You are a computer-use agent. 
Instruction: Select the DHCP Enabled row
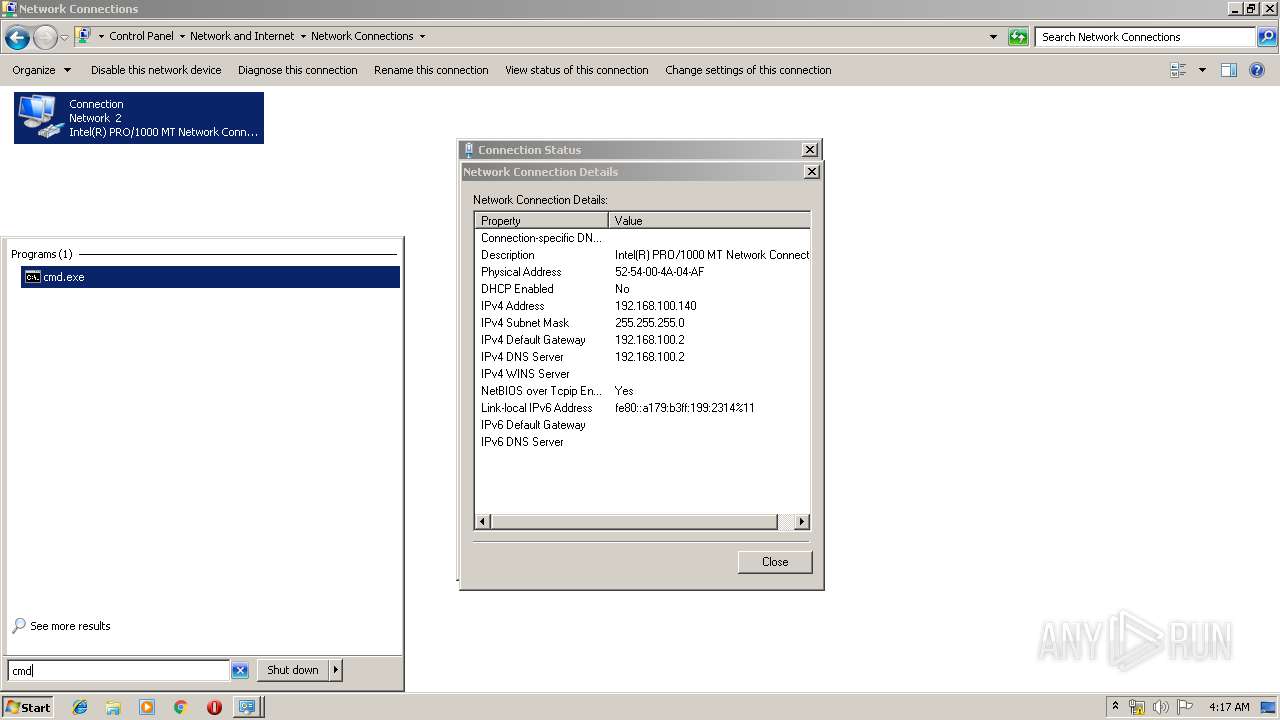click(642, 289)
